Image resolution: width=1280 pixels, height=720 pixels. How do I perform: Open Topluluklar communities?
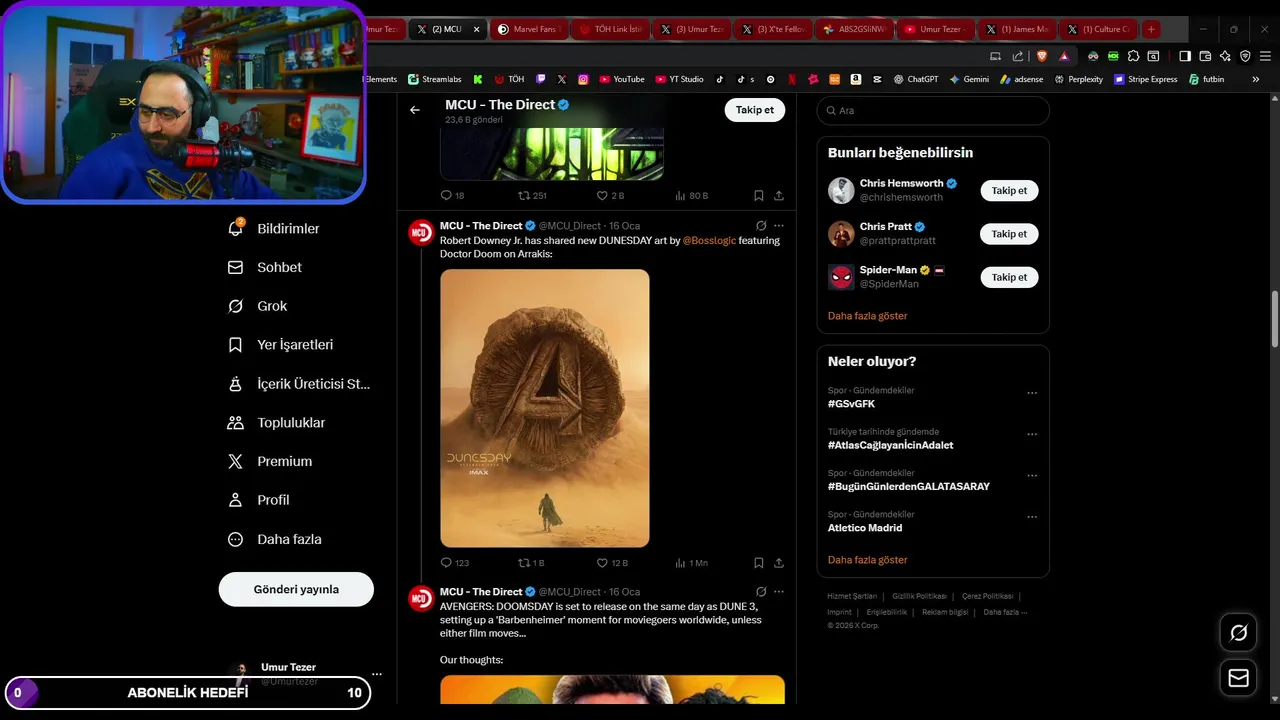(277, 423)
